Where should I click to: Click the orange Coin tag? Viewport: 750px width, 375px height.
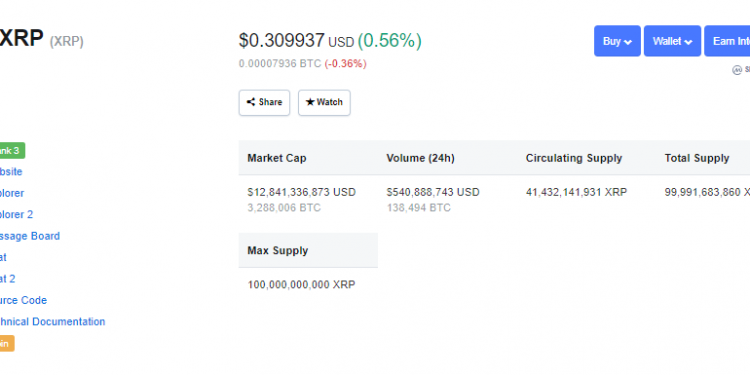[7, 343]
